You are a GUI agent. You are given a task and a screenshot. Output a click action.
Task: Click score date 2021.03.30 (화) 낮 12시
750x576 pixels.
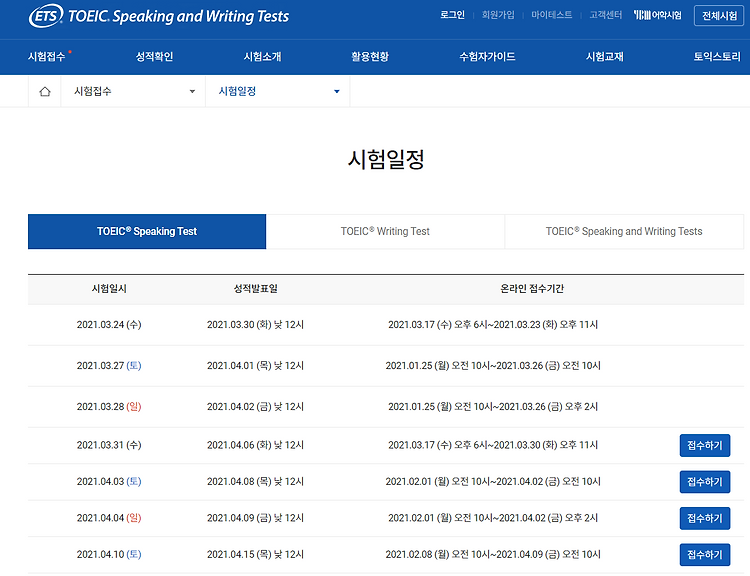[x=255, y=324]
